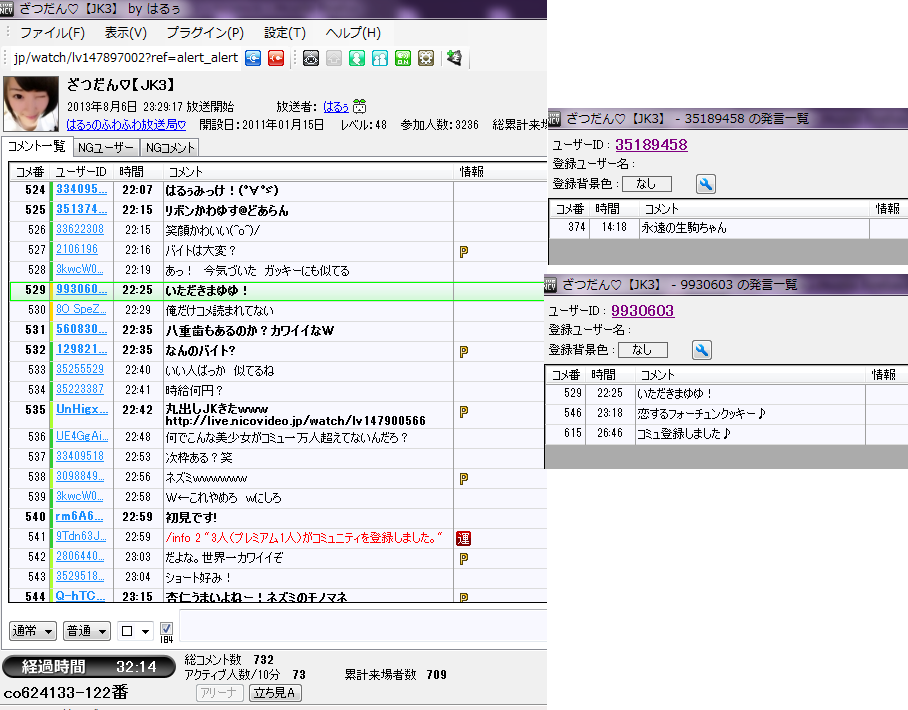This screenshot has width=908, height=710.
Task: Click the 恋するフォーチュンクッキー♪ comment row
Action: click(x=726, y=413)
